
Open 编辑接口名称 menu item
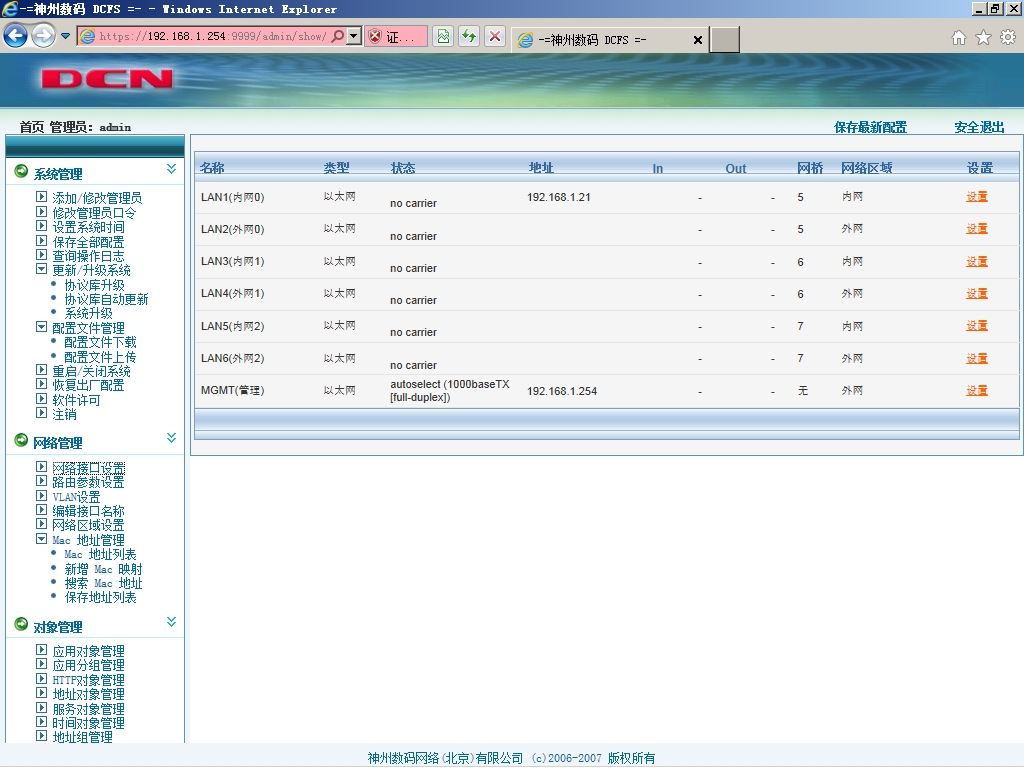click(x=88, y=511)
